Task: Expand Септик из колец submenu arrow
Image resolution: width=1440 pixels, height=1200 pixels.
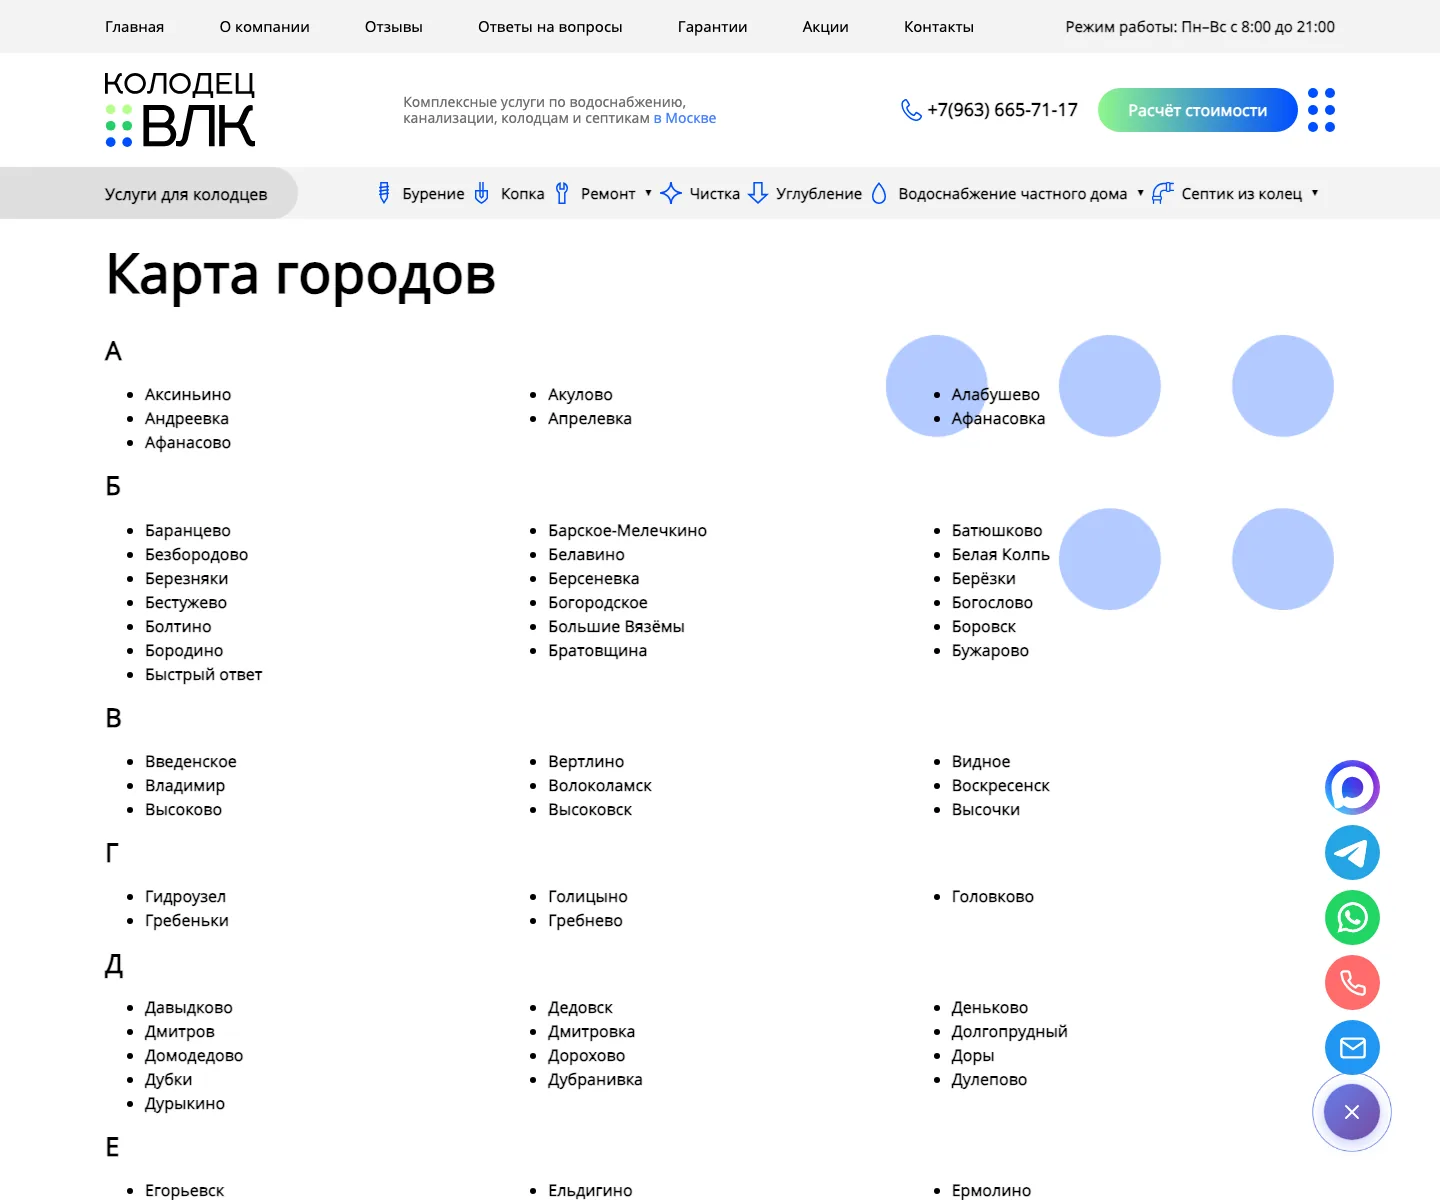Action: point(1315,193)
